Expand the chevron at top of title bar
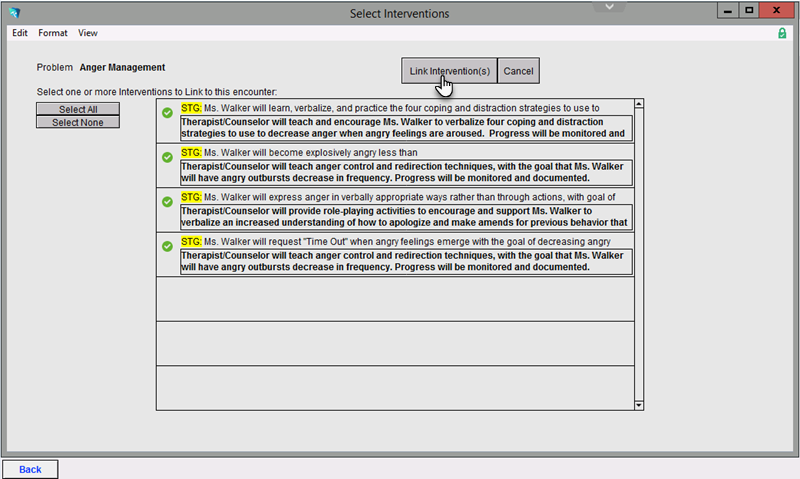The height and width of the screenshot is (479, 800). (x=609, y=7)
